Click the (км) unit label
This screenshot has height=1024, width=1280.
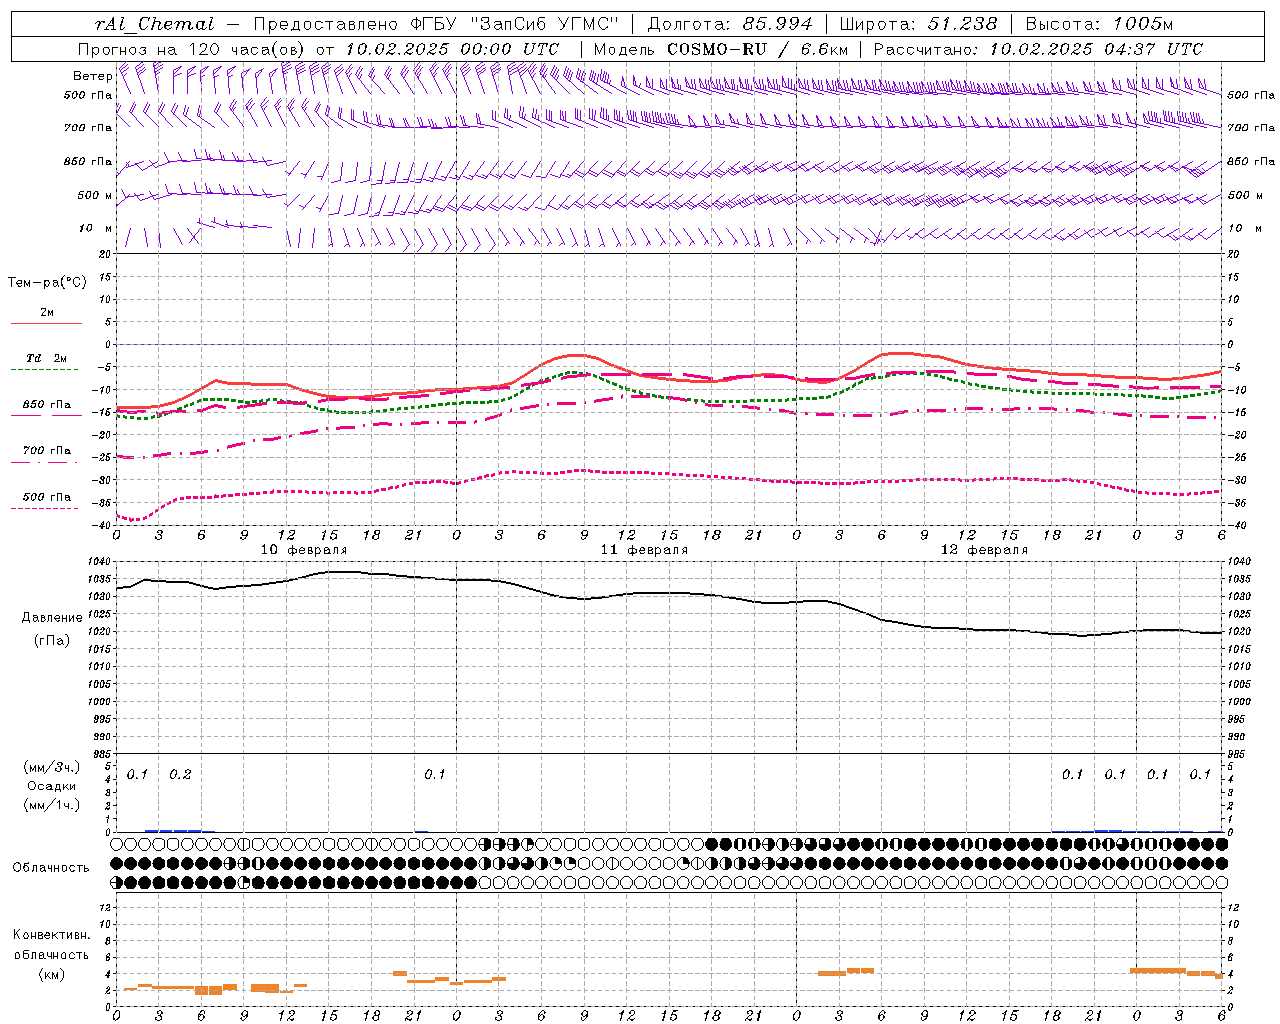coord(52,973)
